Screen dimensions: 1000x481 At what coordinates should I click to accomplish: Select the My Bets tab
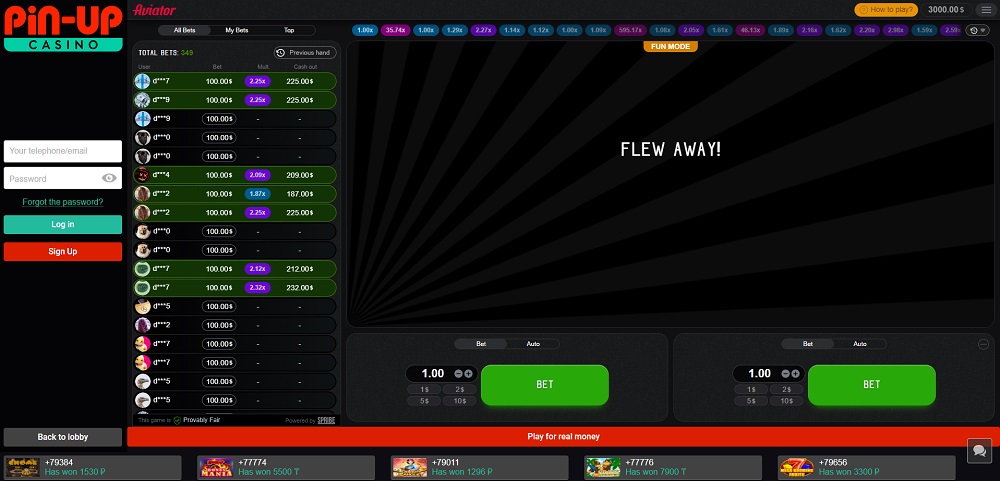(x=237, y=30)
